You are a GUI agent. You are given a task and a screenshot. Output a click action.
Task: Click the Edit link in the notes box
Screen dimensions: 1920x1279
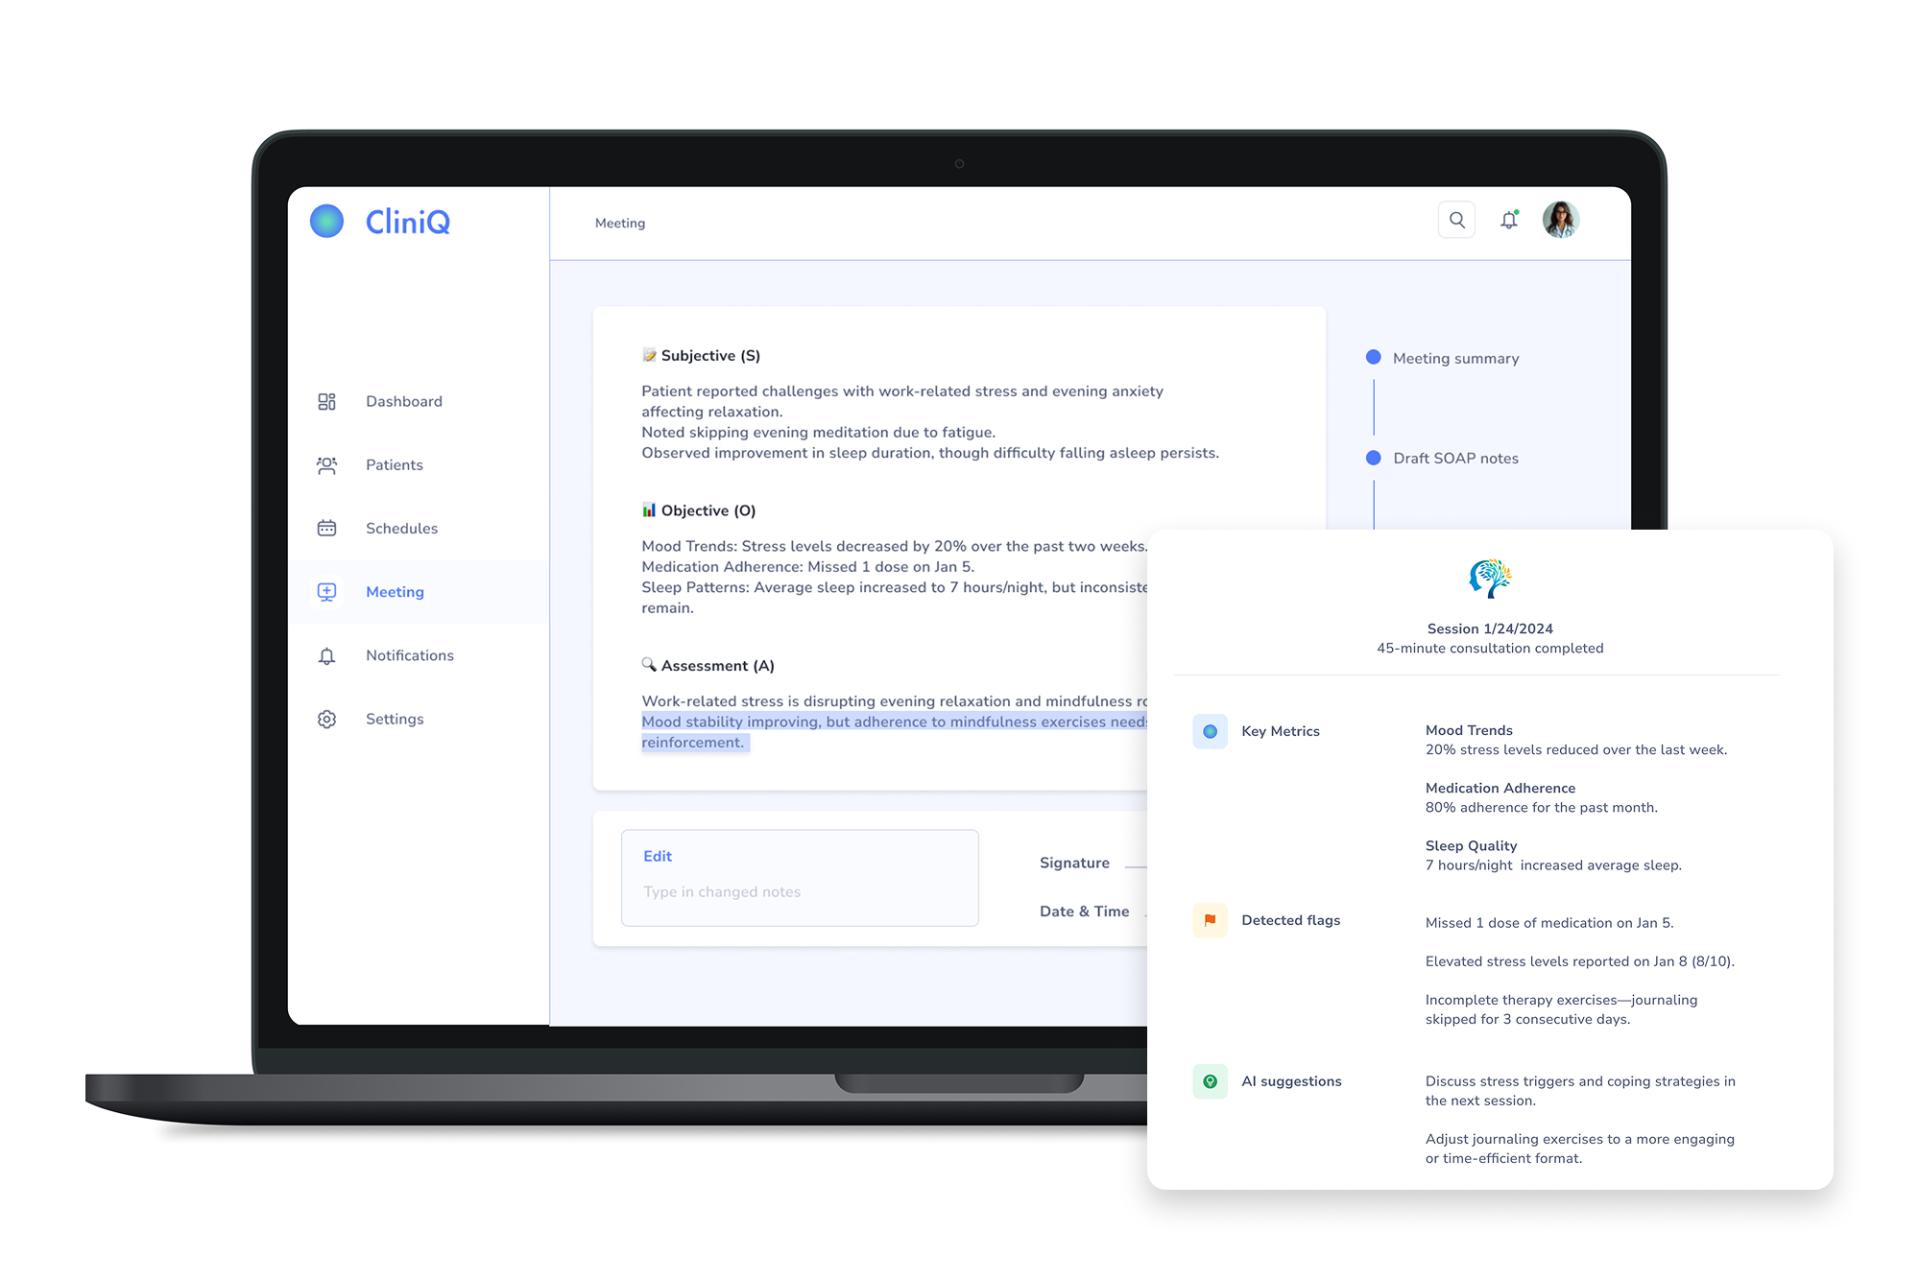[657, 856]
